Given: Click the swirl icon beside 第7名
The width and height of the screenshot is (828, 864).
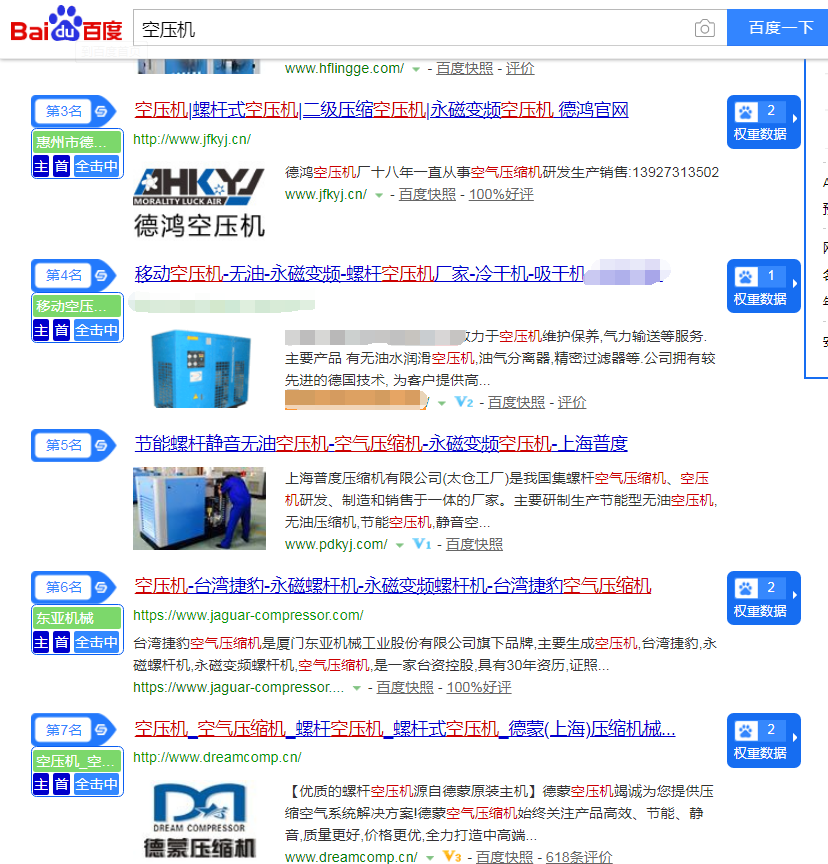Looking at the screenshot, I should (x=101, y=730).
